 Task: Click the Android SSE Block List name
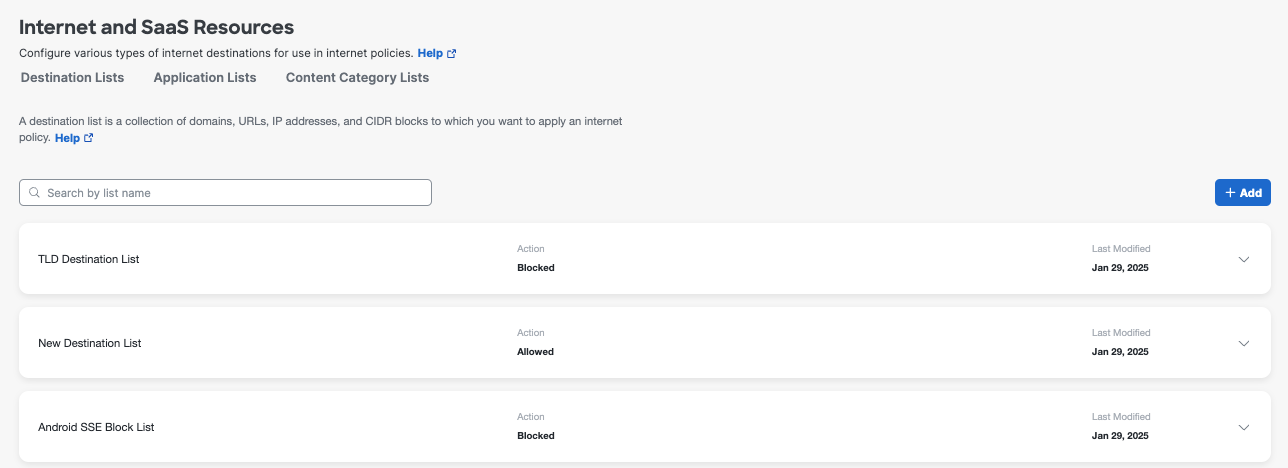click(x=96, y=427)
